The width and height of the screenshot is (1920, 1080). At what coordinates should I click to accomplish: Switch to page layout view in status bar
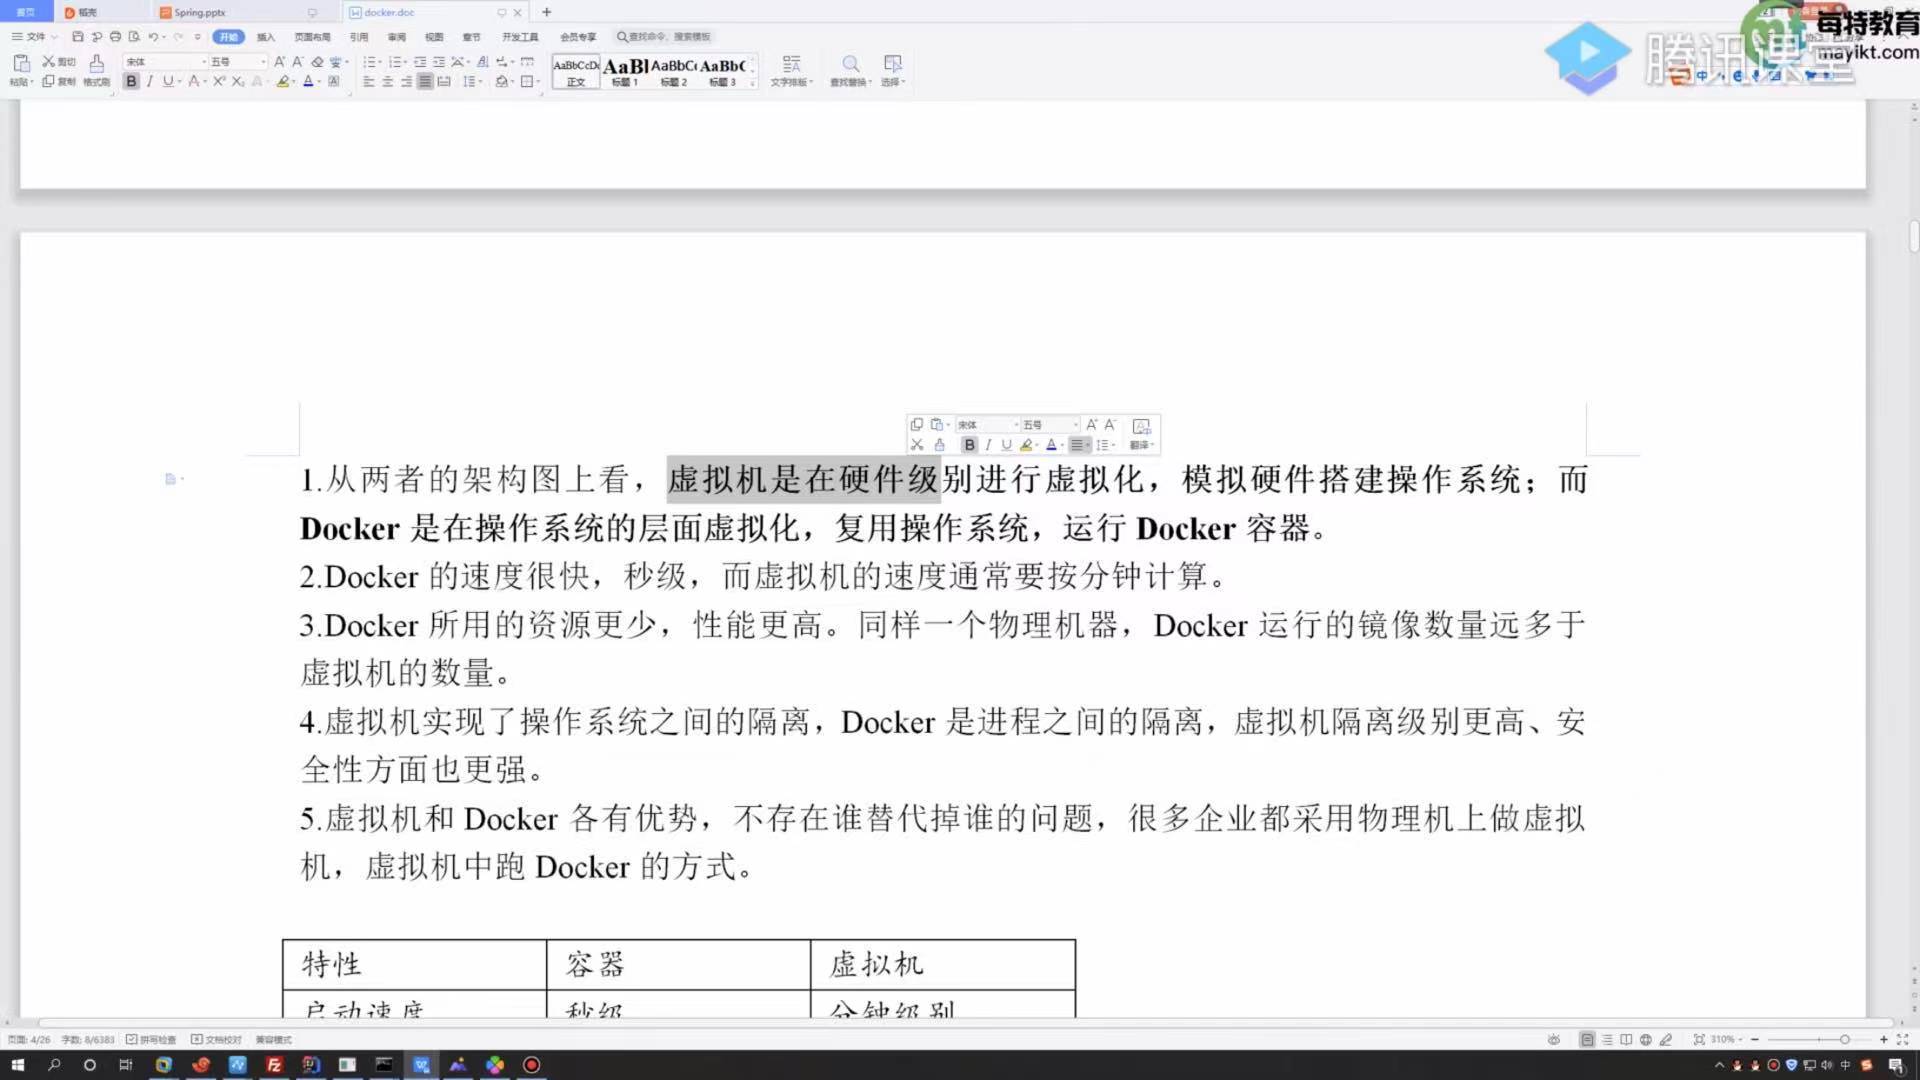tap(1587, 1040)
